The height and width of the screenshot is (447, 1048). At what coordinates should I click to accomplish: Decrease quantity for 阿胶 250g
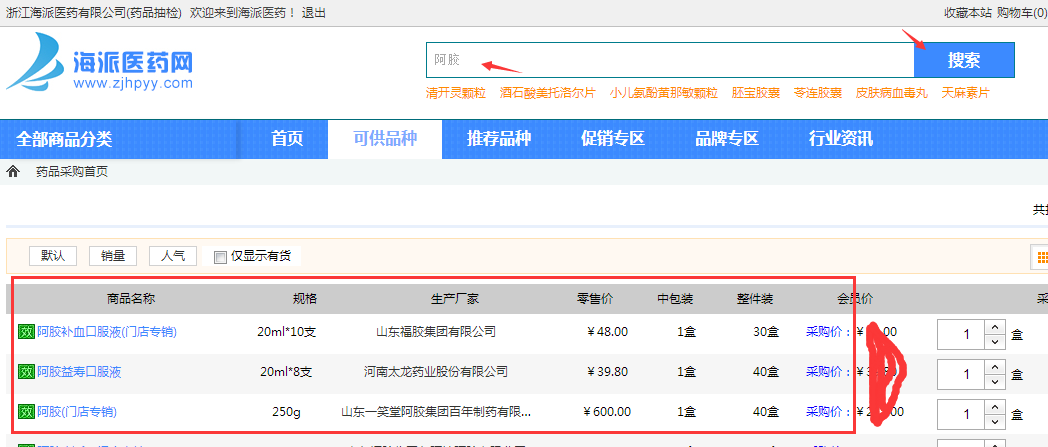(x=995, y=422)
